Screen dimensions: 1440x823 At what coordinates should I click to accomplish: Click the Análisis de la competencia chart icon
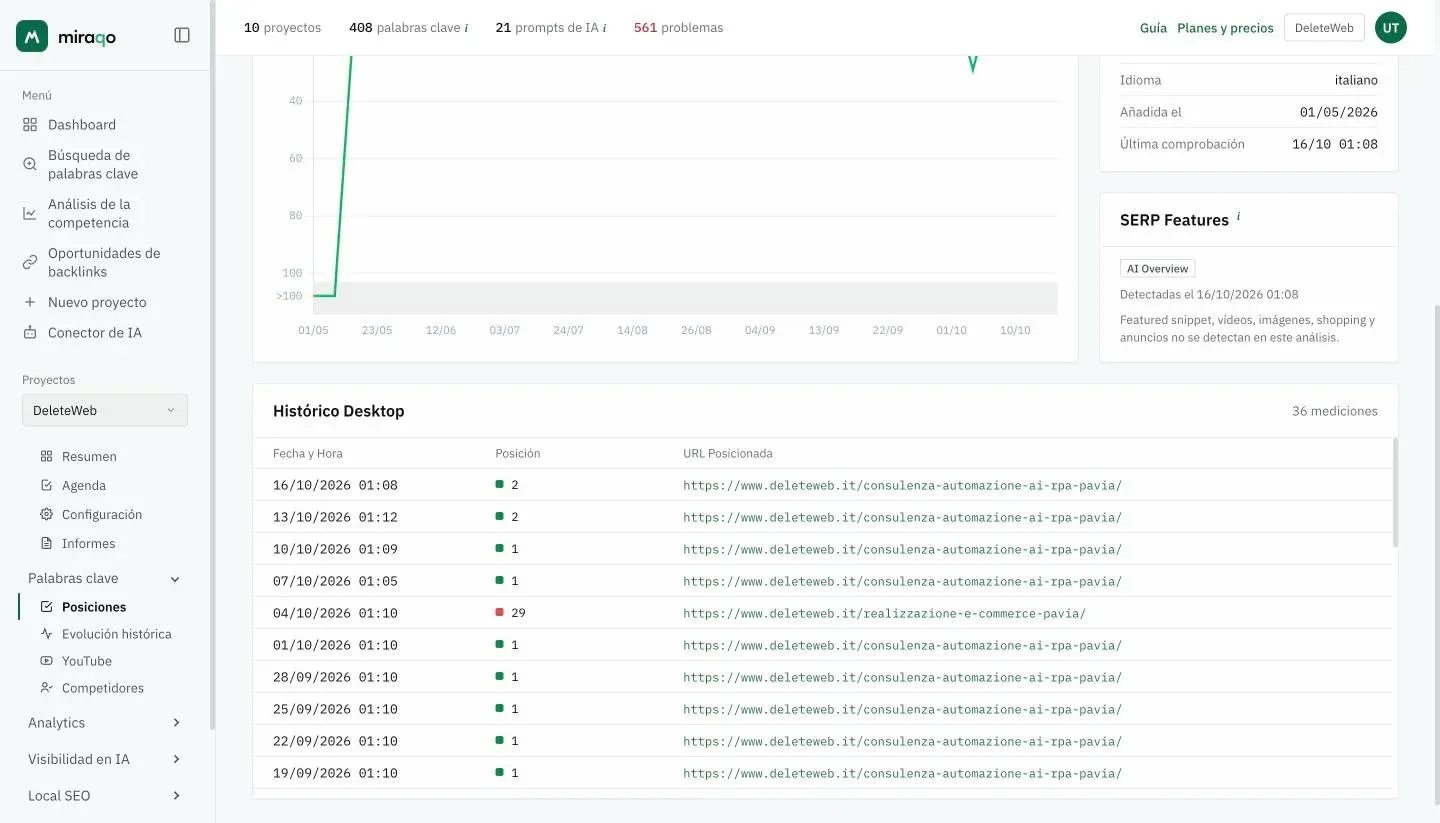[30, 213]
